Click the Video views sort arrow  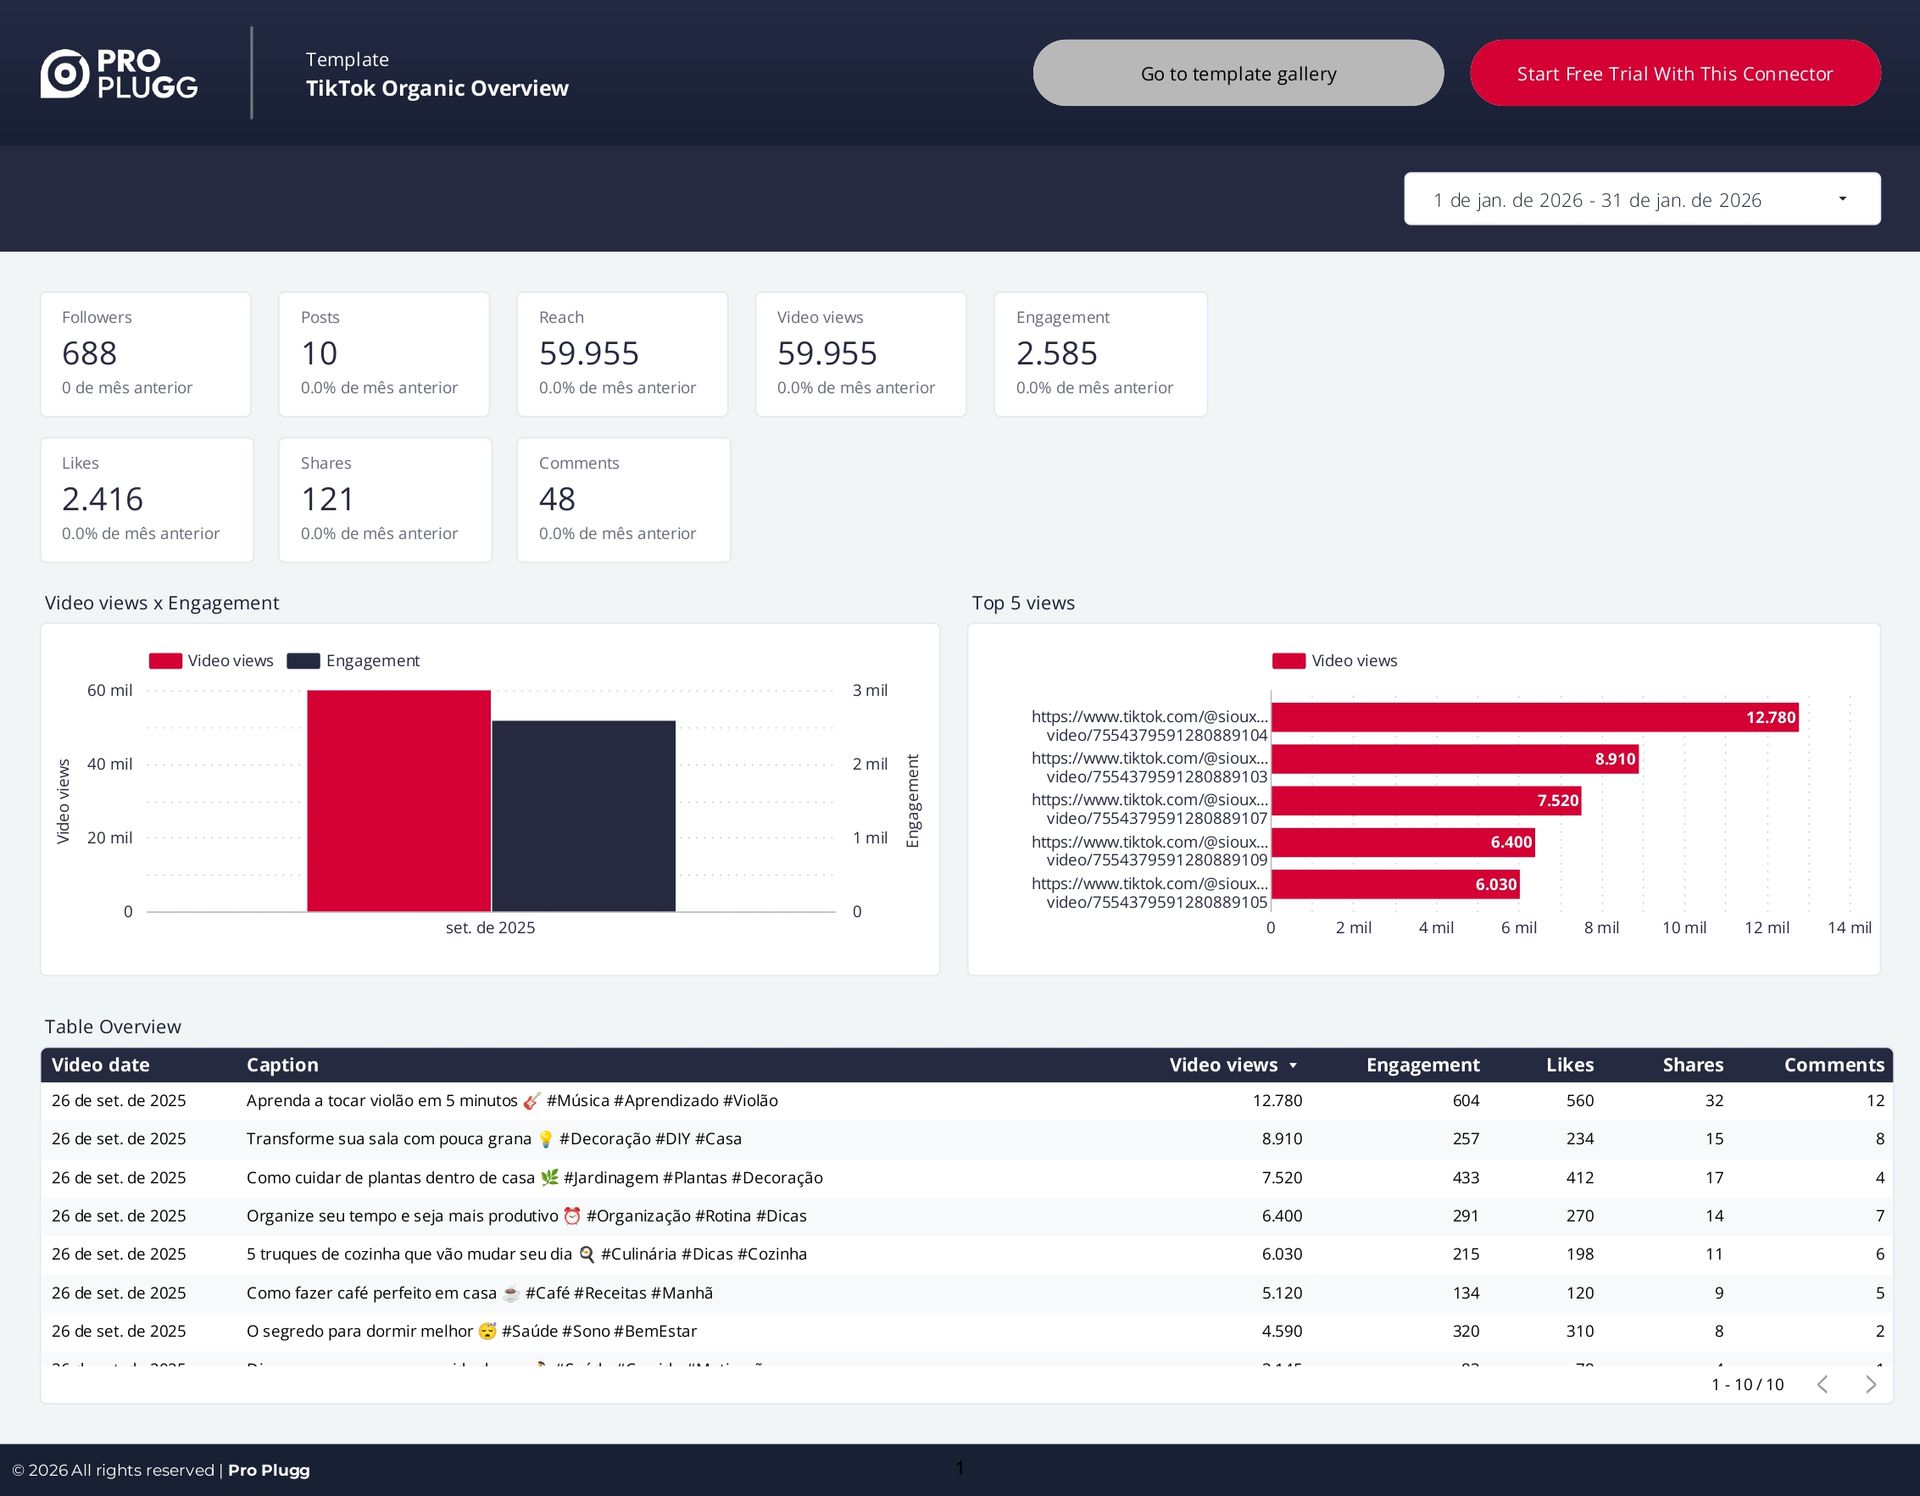click(1293, 1066)
